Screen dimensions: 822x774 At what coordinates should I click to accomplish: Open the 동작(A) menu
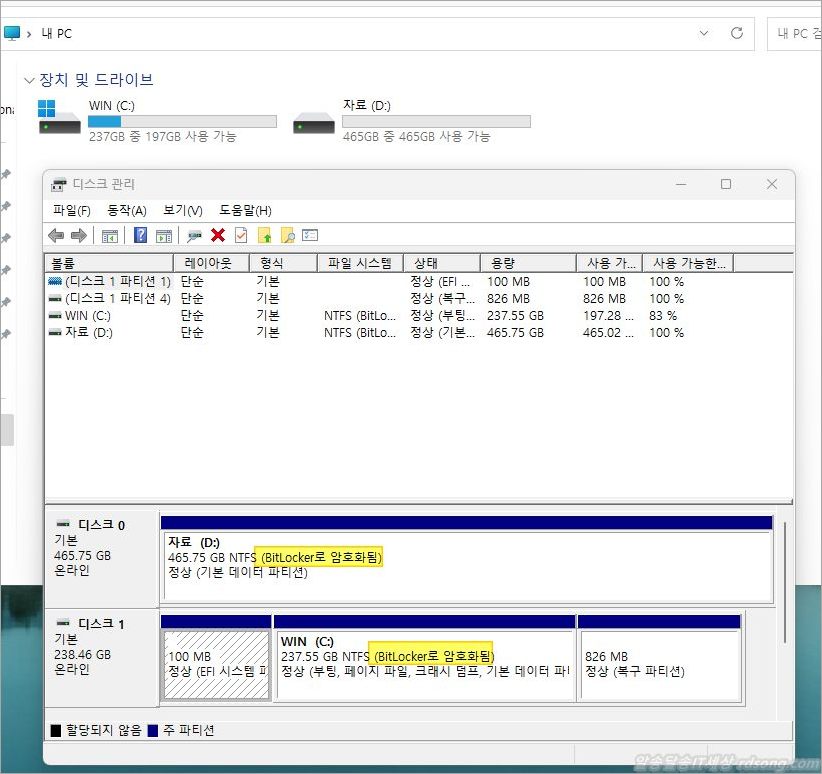(x=127, y=210)
